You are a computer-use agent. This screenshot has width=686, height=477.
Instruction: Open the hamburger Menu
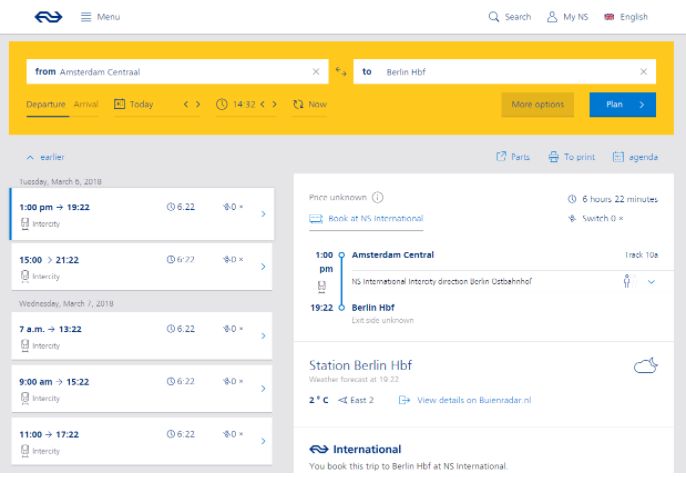(100, 17)
